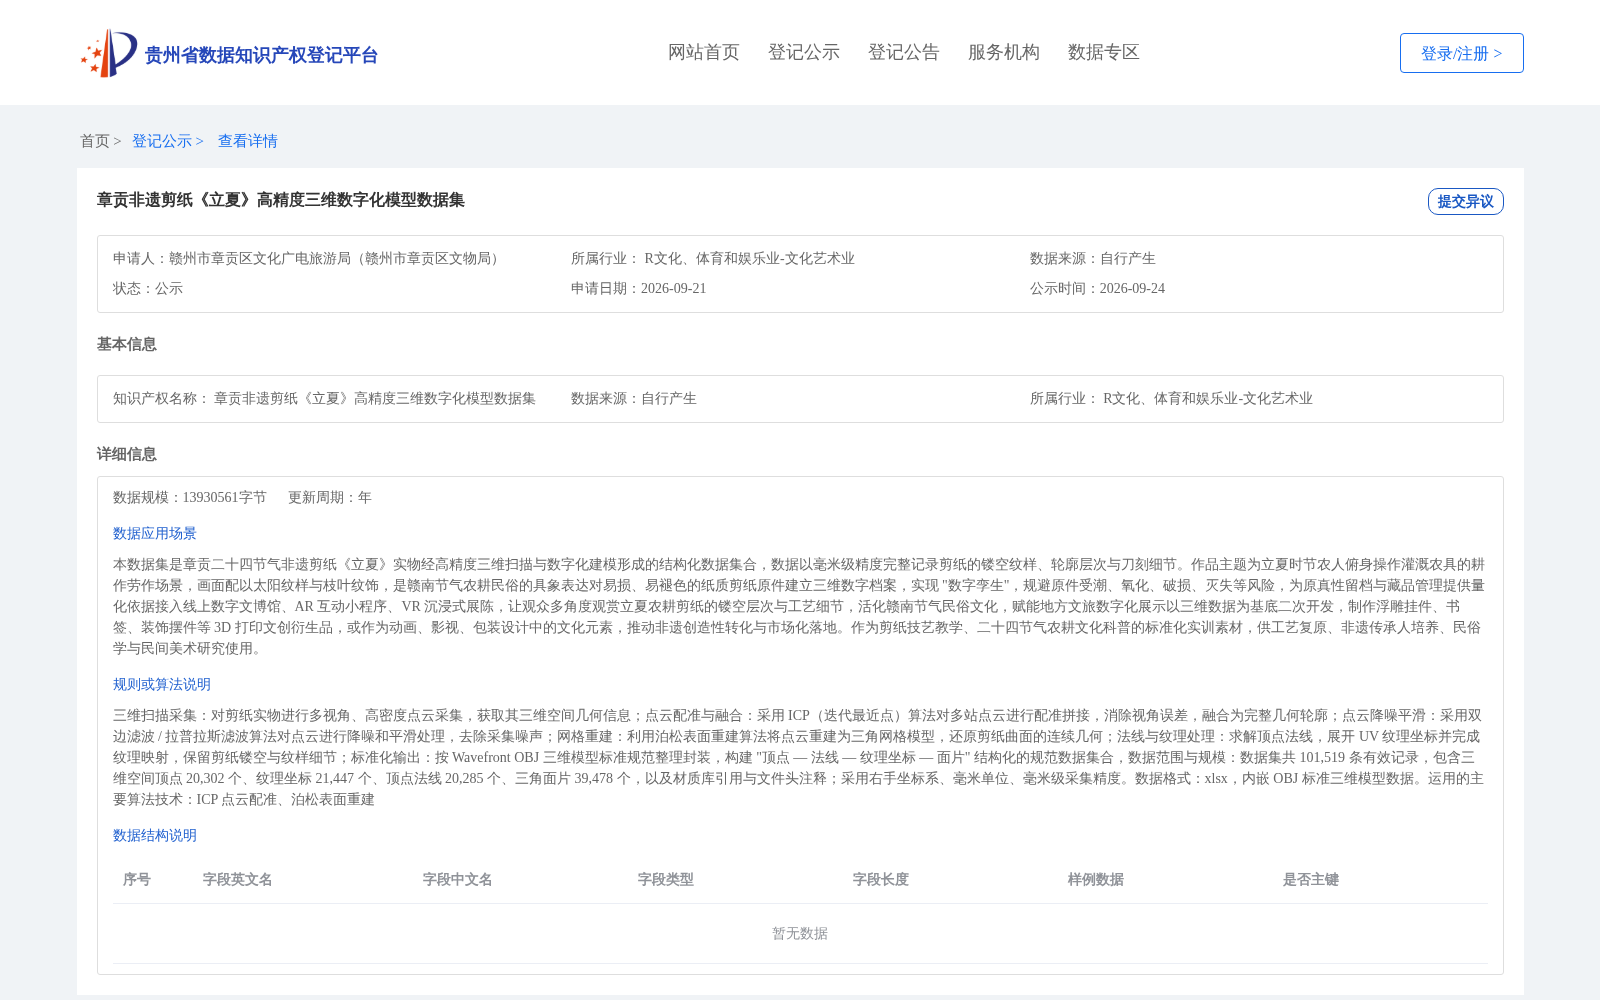Click the 是否主键 column header

point(1311,879)
